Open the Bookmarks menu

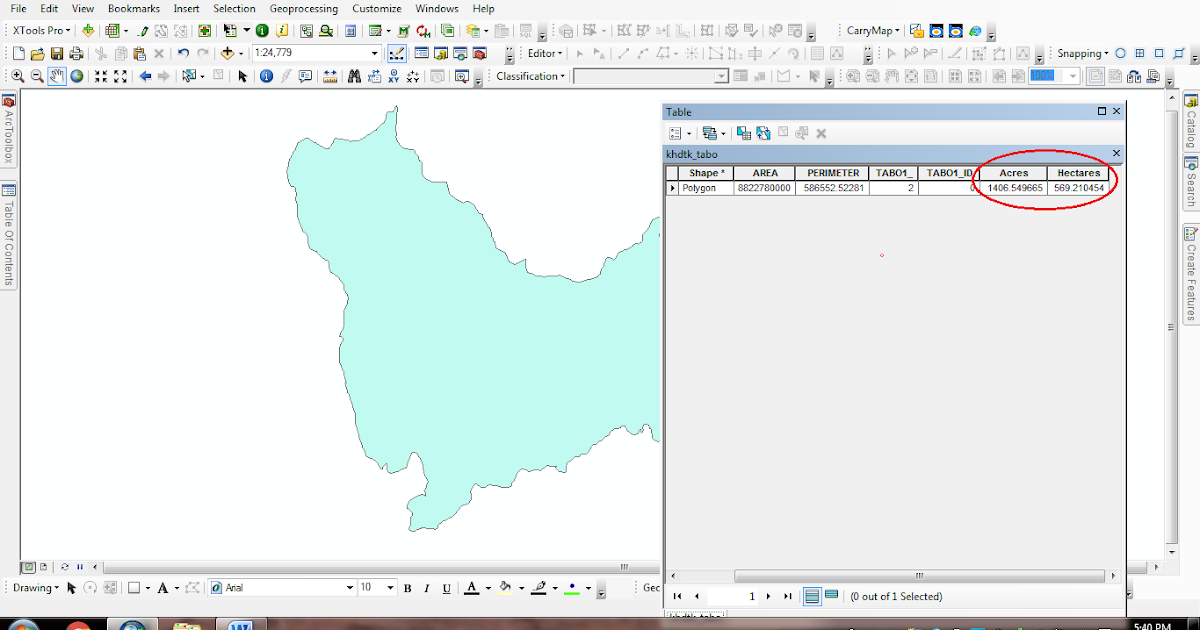[x=134, y=8]
